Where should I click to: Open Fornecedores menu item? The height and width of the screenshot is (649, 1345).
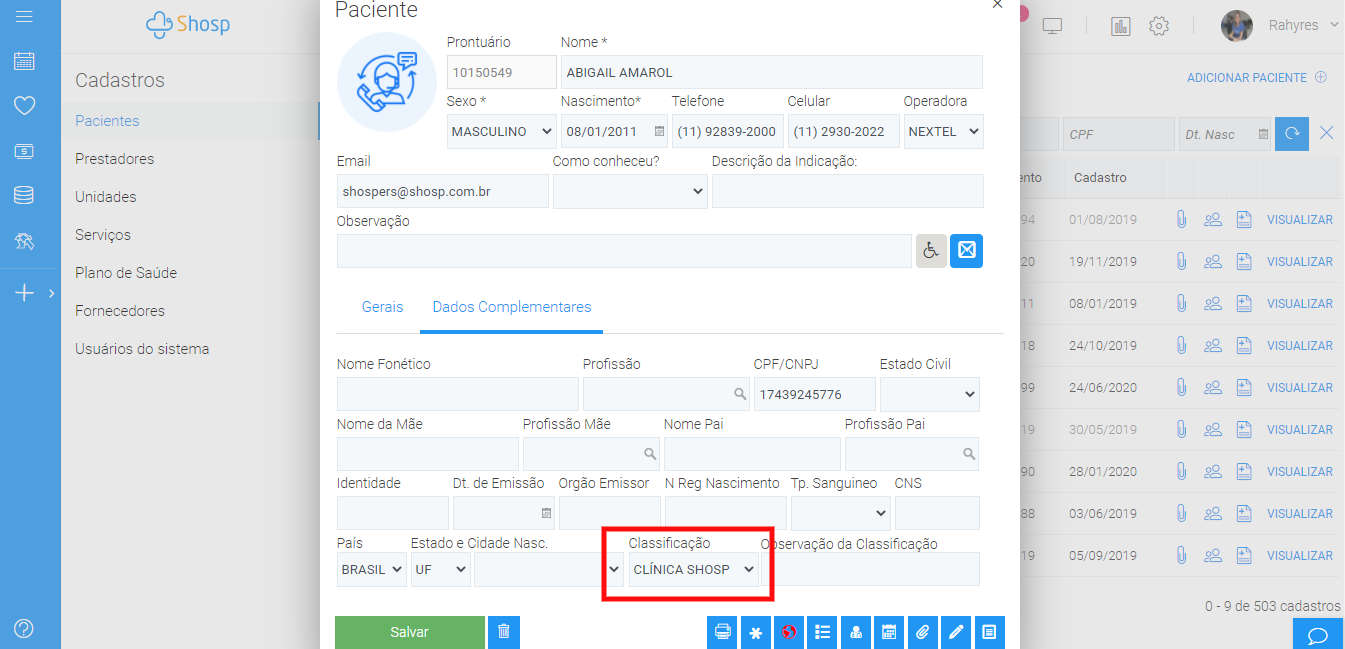click(x=120, y=310)
